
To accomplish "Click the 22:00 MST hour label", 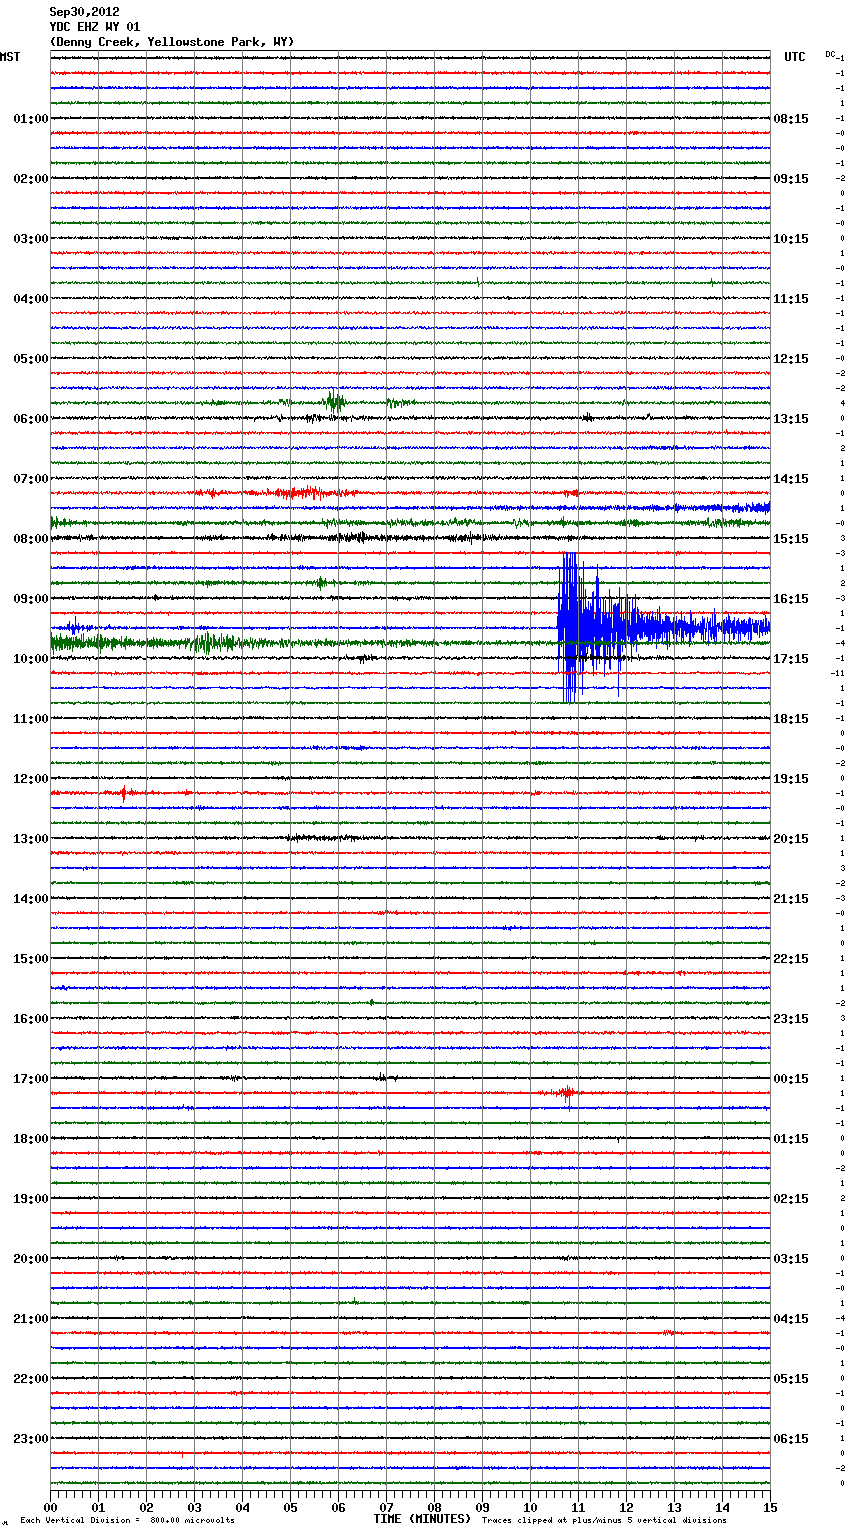I will coord(31,1379).
